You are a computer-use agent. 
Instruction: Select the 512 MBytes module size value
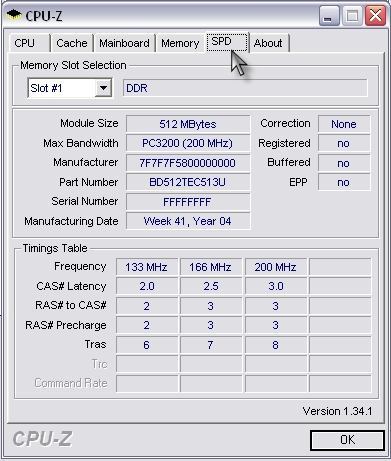[188, 124]
